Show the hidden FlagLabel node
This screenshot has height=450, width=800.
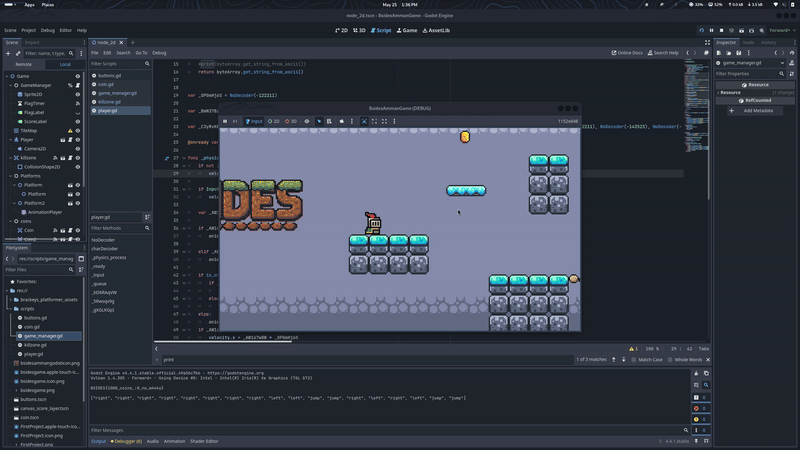[x=78, y=113]
